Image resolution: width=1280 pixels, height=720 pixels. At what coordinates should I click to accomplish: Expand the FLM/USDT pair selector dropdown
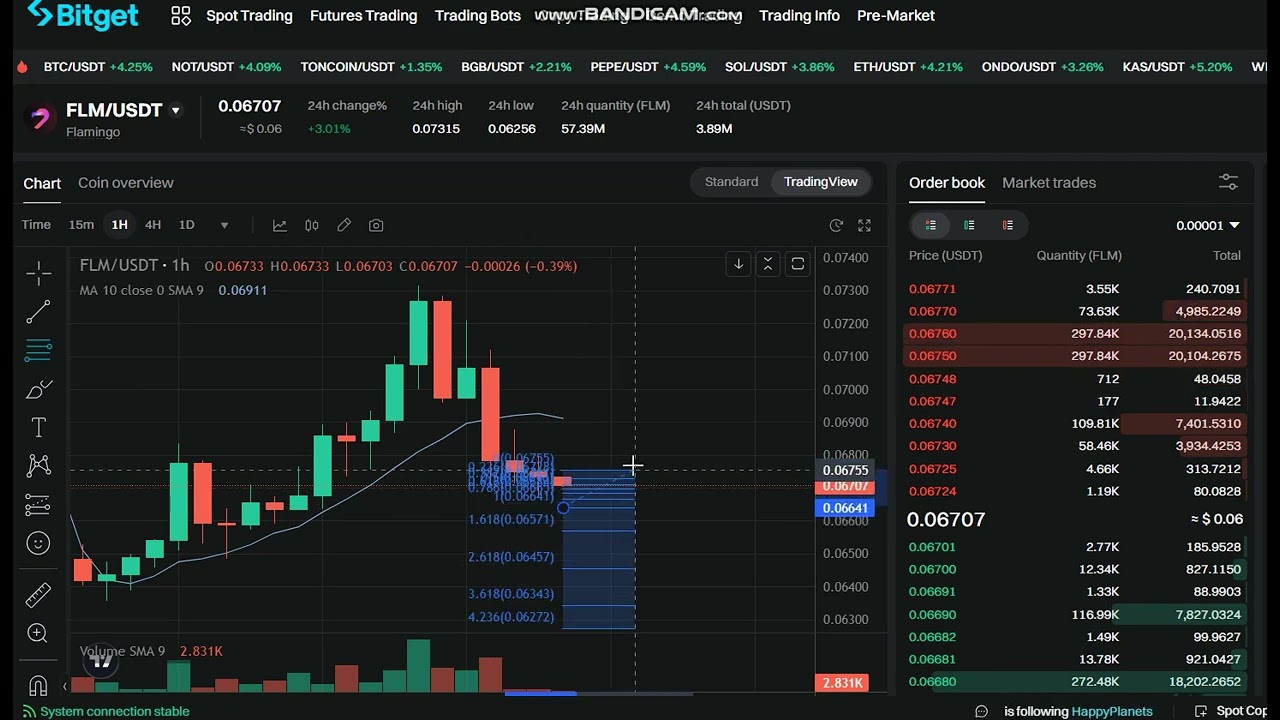(x=176, y=111)
